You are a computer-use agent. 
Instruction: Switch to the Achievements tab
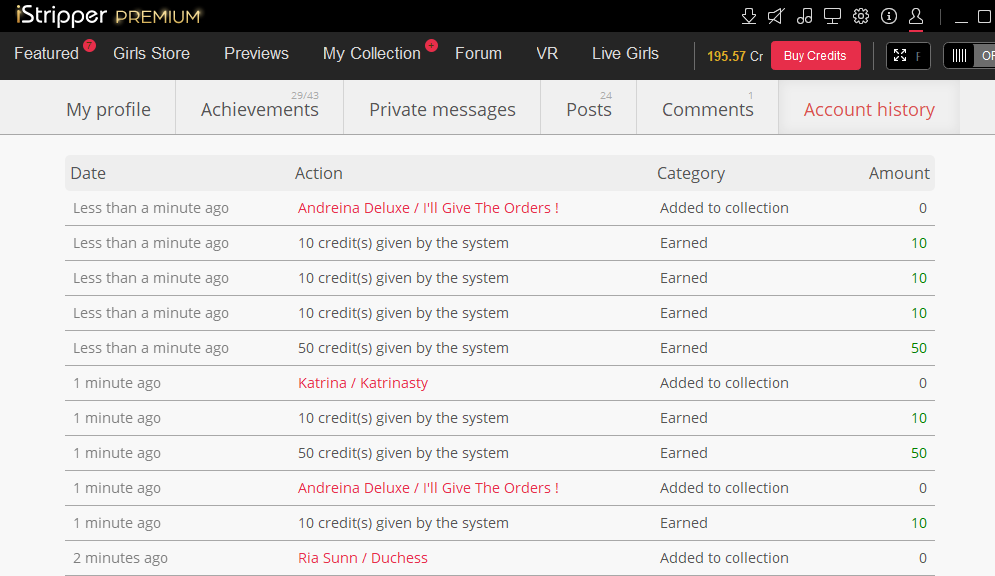coord(259,110)
